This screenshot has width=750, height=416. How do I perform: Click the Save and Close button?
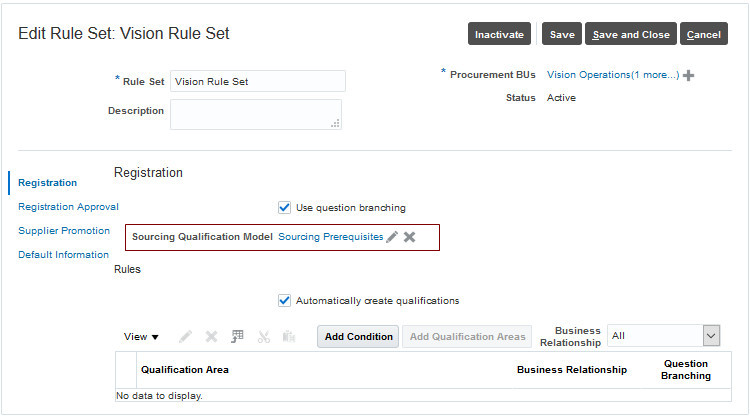tap(631, 35)
